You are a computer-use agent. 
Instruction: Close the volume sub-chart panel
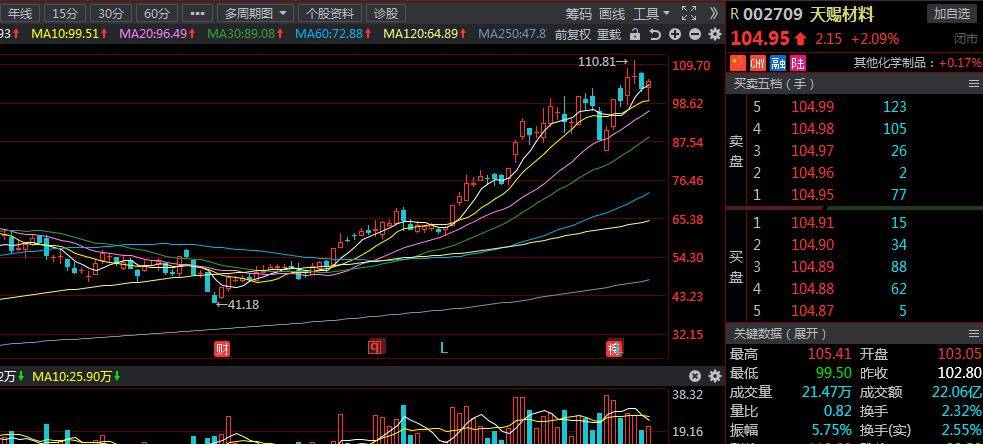point(695,376)
